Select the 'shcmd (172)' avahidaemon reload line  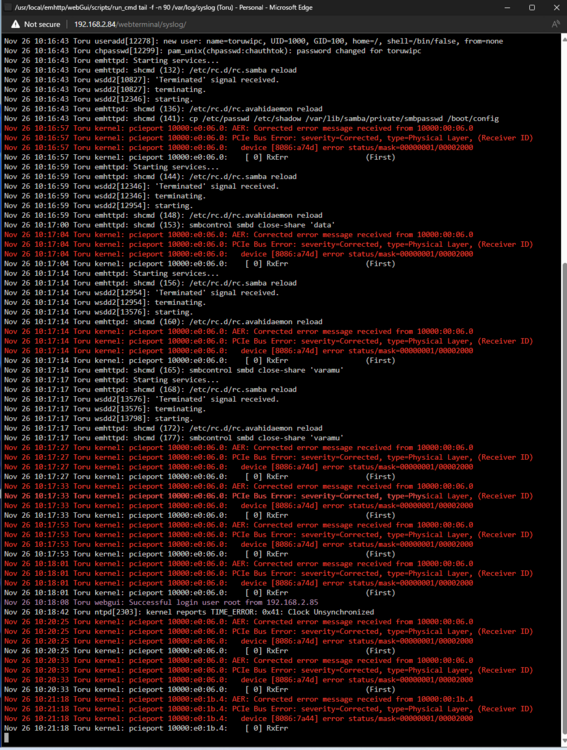coord(163,428)
